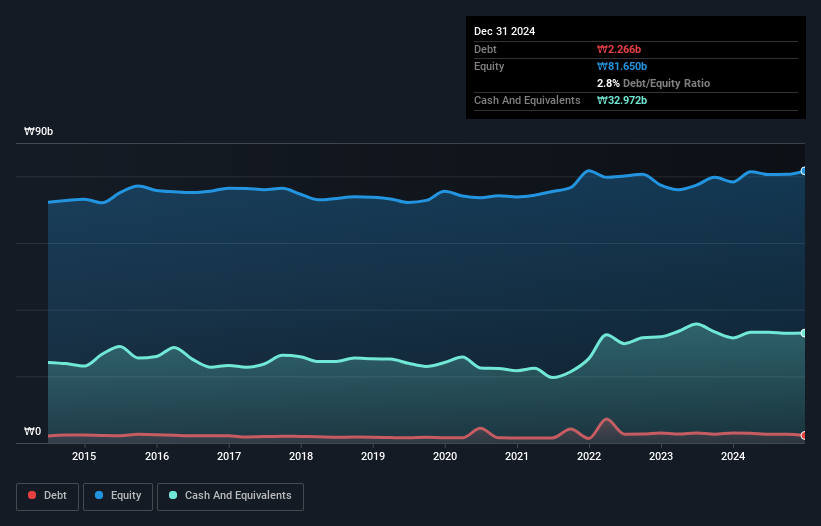
Task: Click the 2021 x-axis label
Action: tap(517, 456)
